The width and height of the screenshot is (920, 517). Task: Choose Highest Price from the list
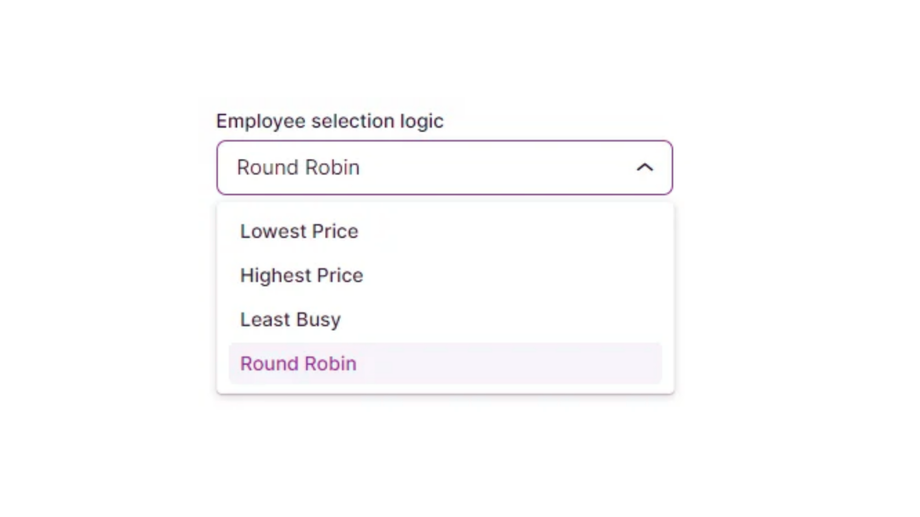(302, 275)
